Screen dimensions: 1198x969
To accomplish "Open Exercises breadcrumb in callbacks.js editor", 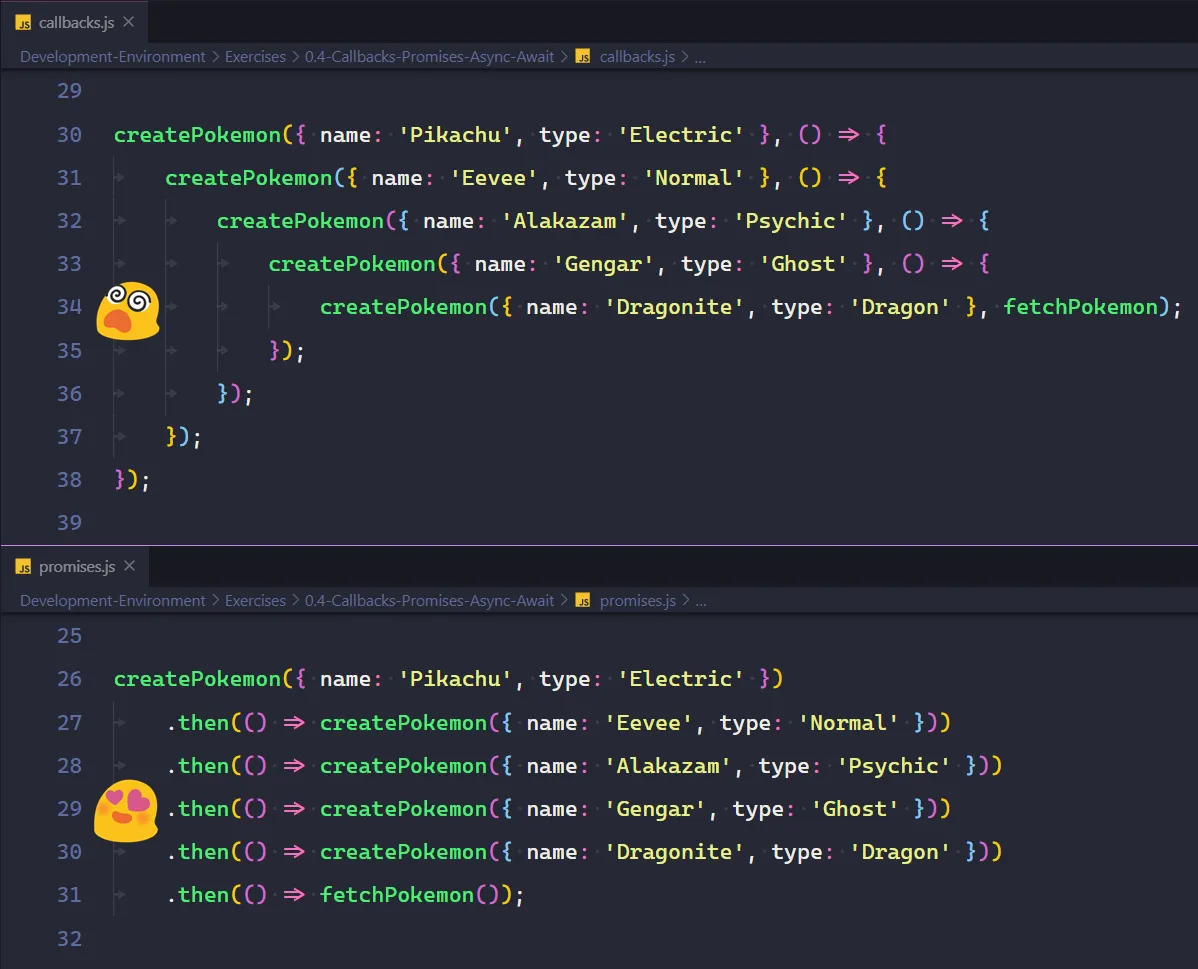I will click(255, 57).
